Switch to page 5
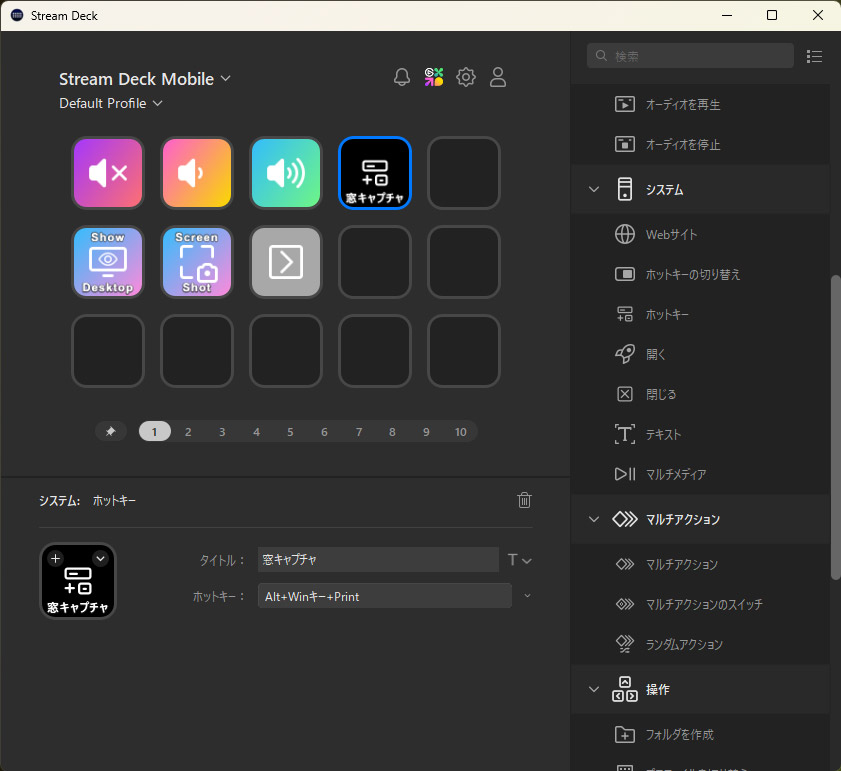The width and height of the screenshot is (841, 771). 290,431
